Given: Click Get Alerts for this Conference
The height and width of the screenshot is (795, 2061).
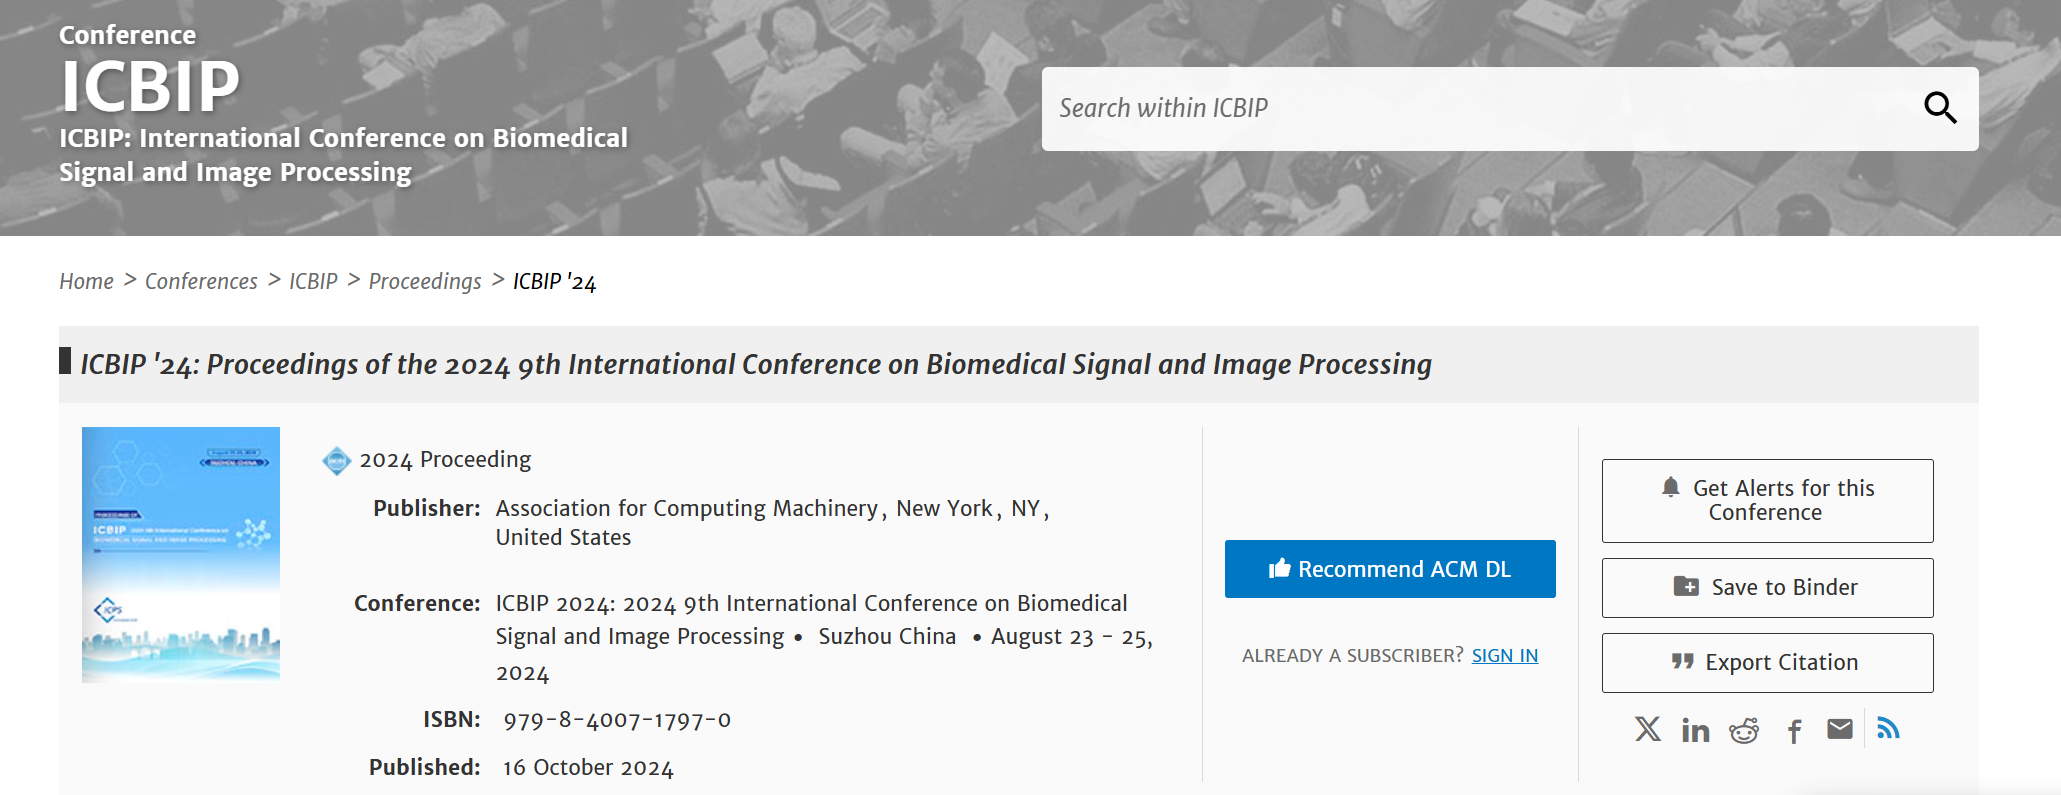Looking at the screenshot, I should click(1767, 501).
